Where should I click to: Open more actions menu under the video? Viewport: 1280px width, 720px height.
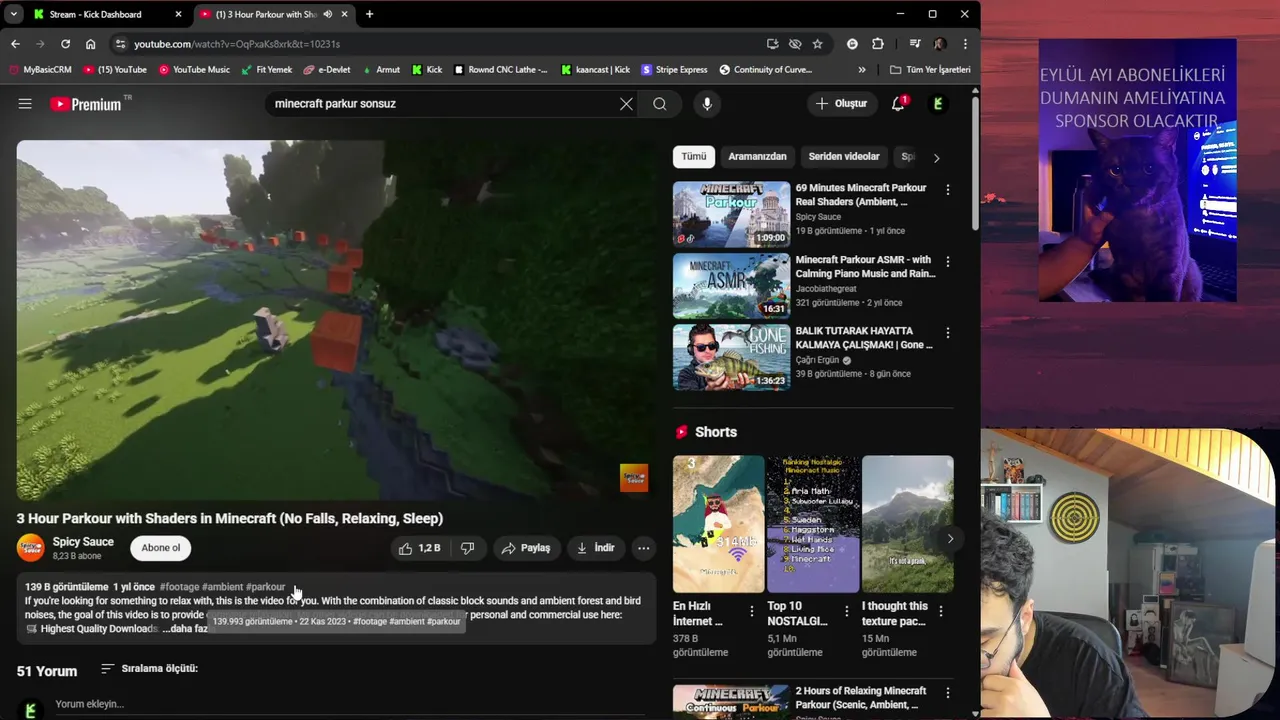[x=644, y=548]
